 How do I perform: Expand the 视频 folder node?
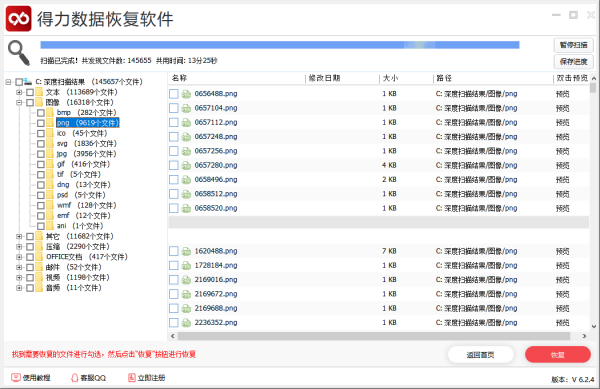[x=19, y=277]
